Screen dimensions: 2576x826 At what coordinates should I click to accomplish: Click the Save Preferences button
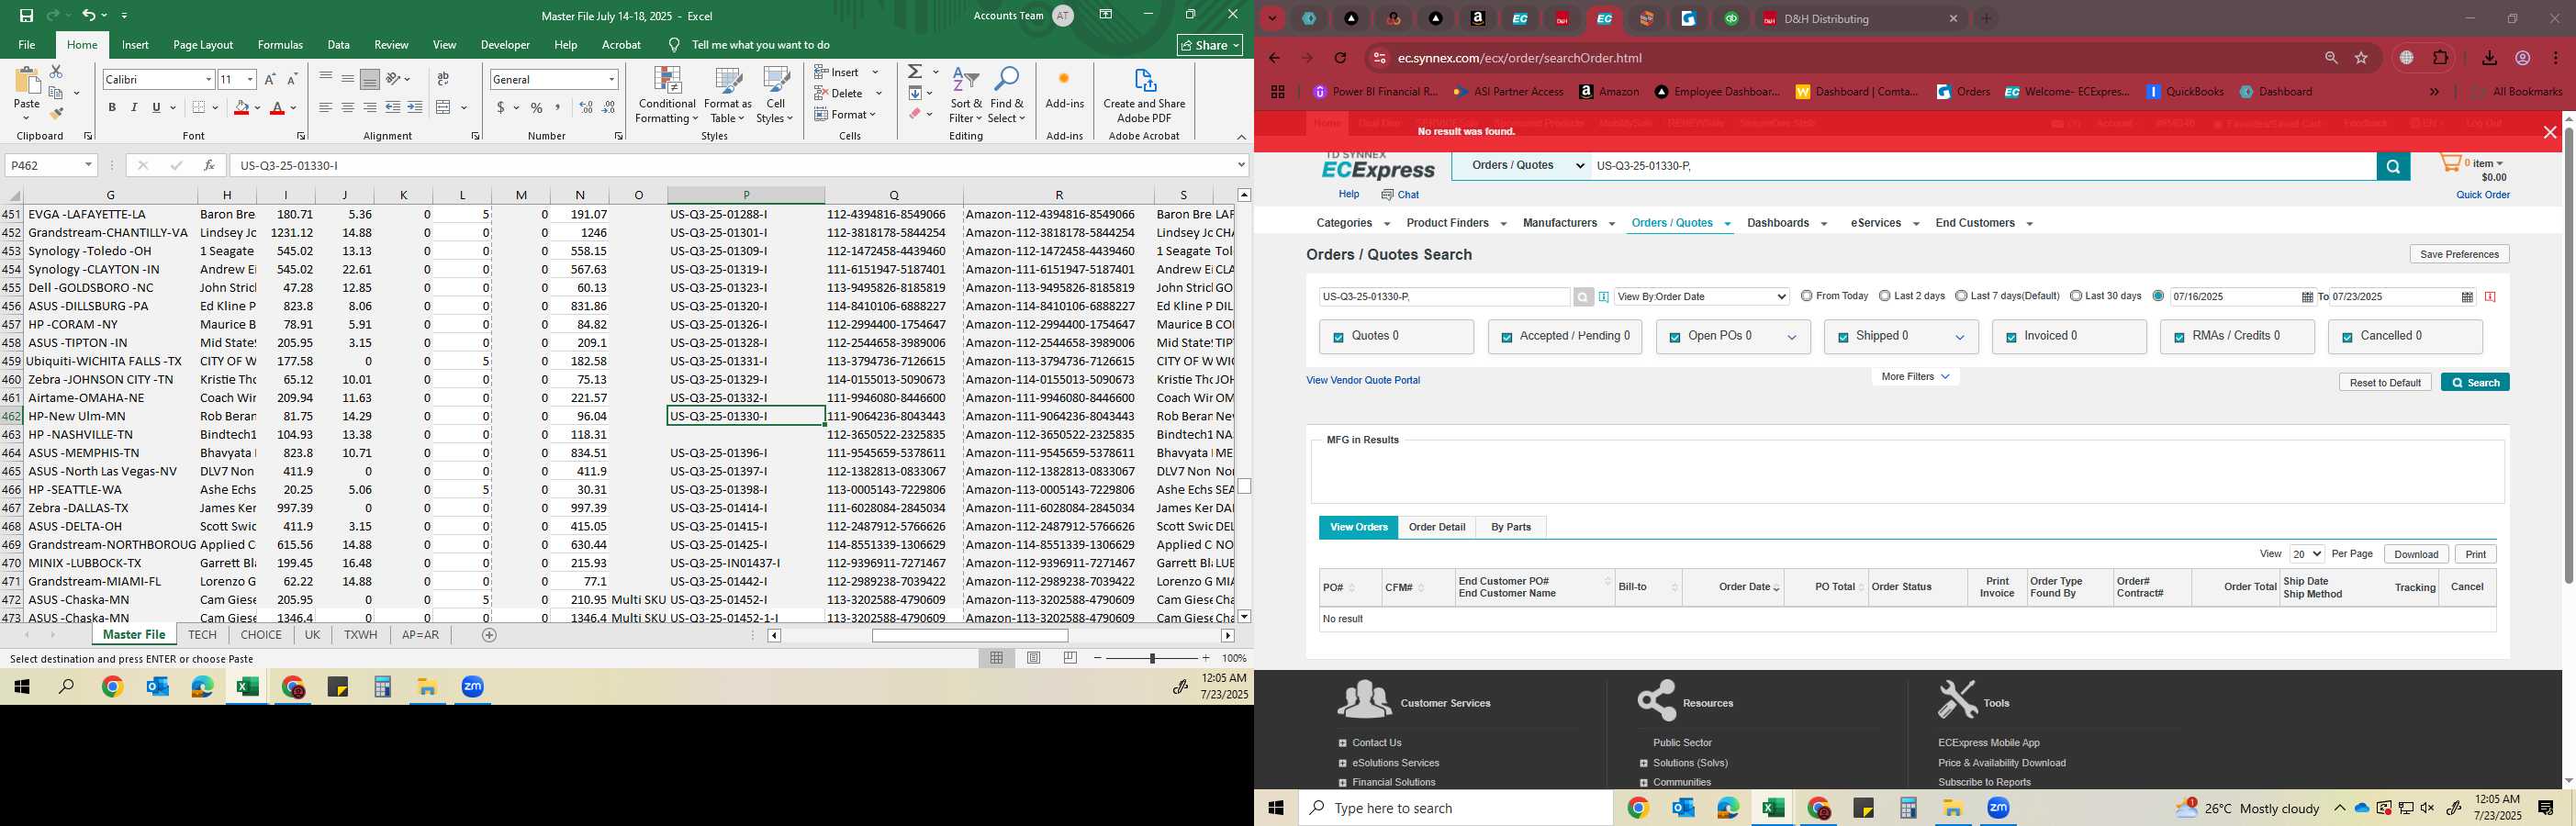pyautogui.click(x=2459, y=254)
